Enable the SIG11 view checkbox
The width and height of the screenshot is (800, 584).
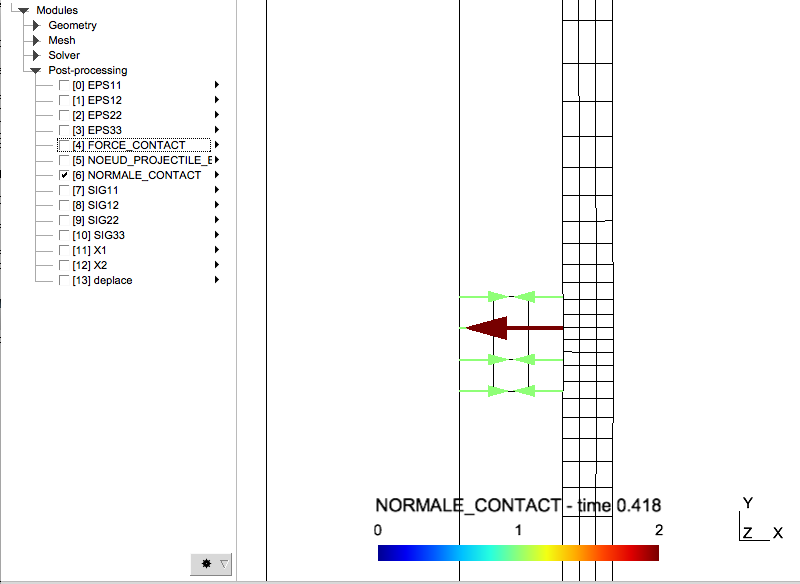click(x=64, y=190)
